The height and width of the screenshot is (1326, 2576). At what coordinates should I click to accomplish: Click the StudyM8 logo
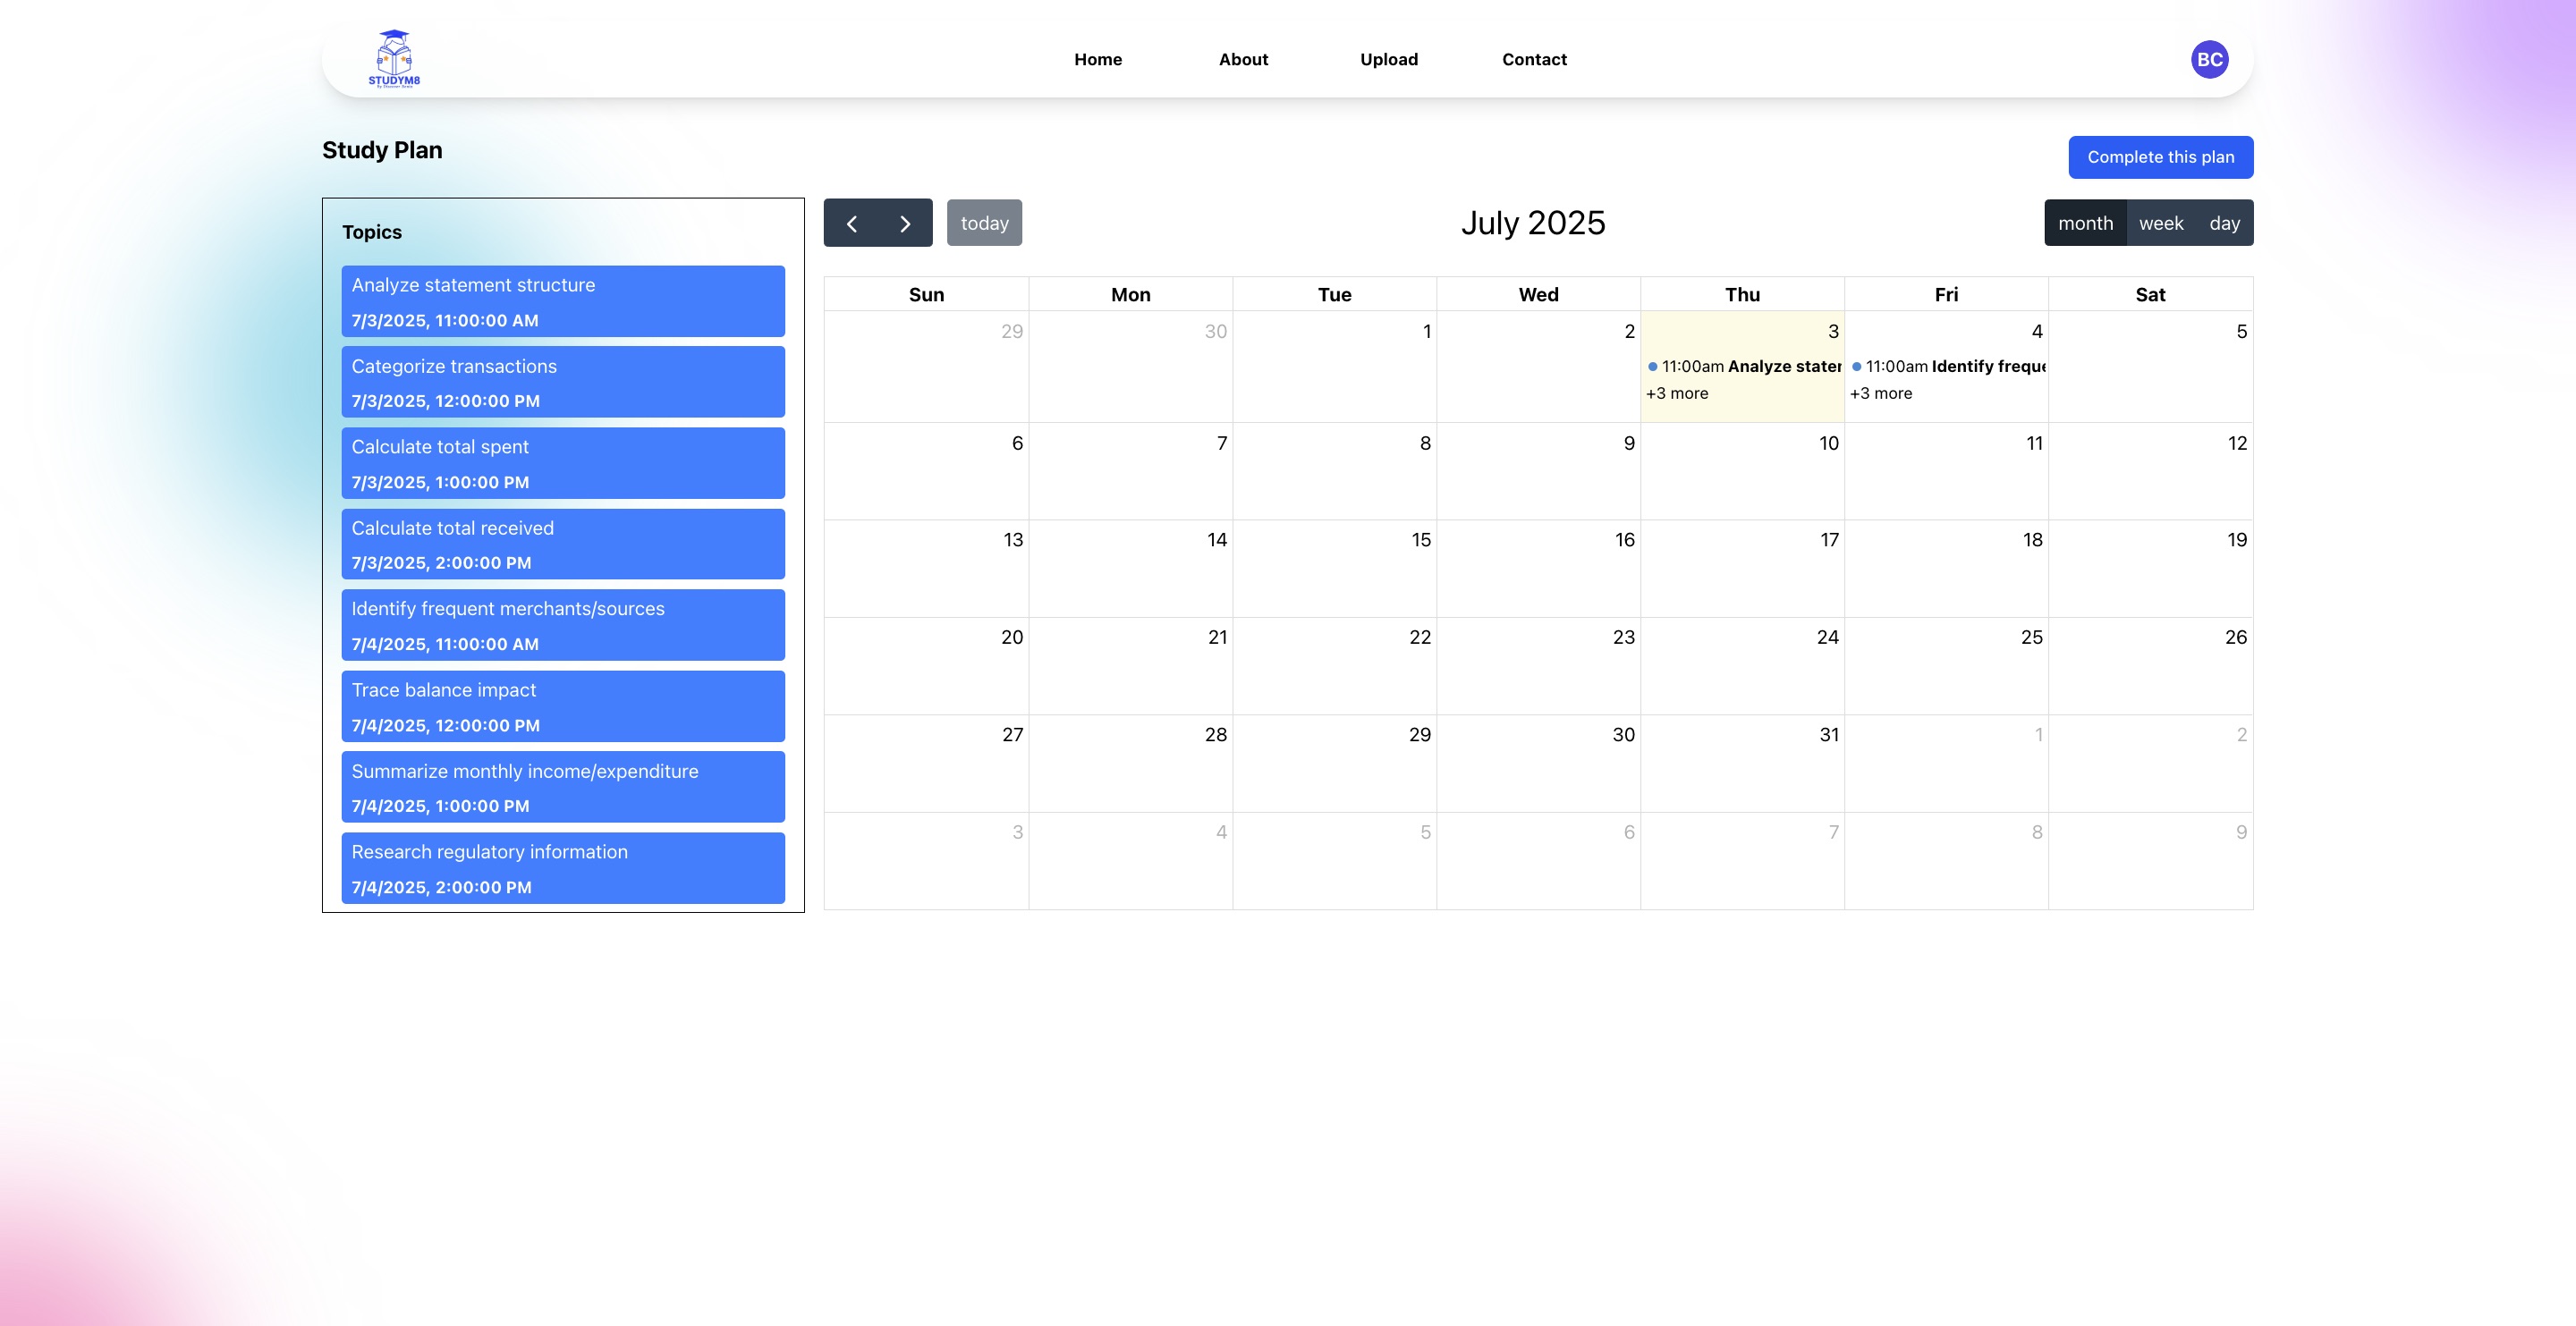[394, 59]
